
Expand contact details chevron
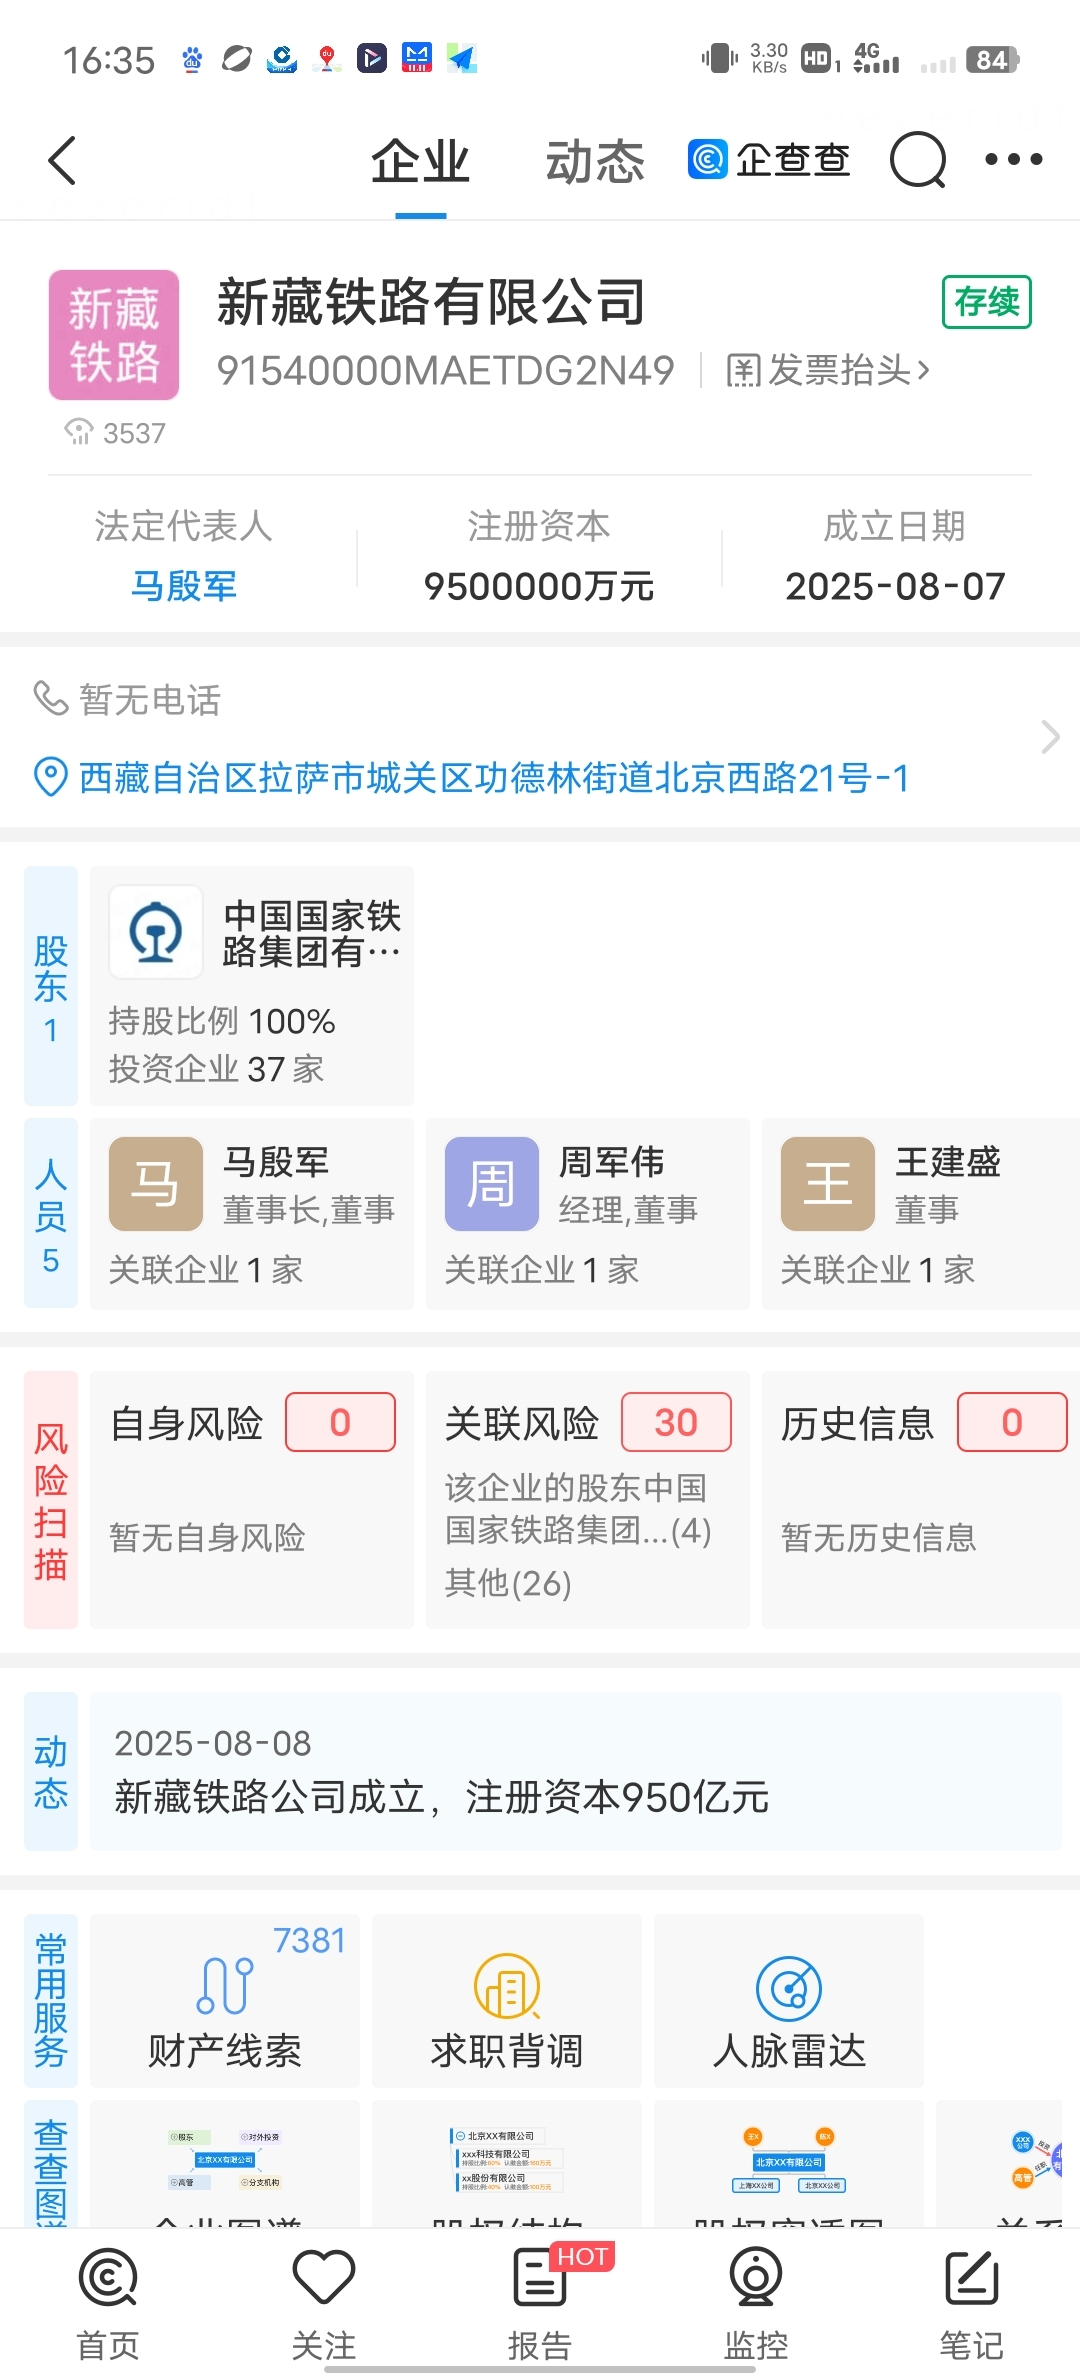click(x=1050, y=737)
